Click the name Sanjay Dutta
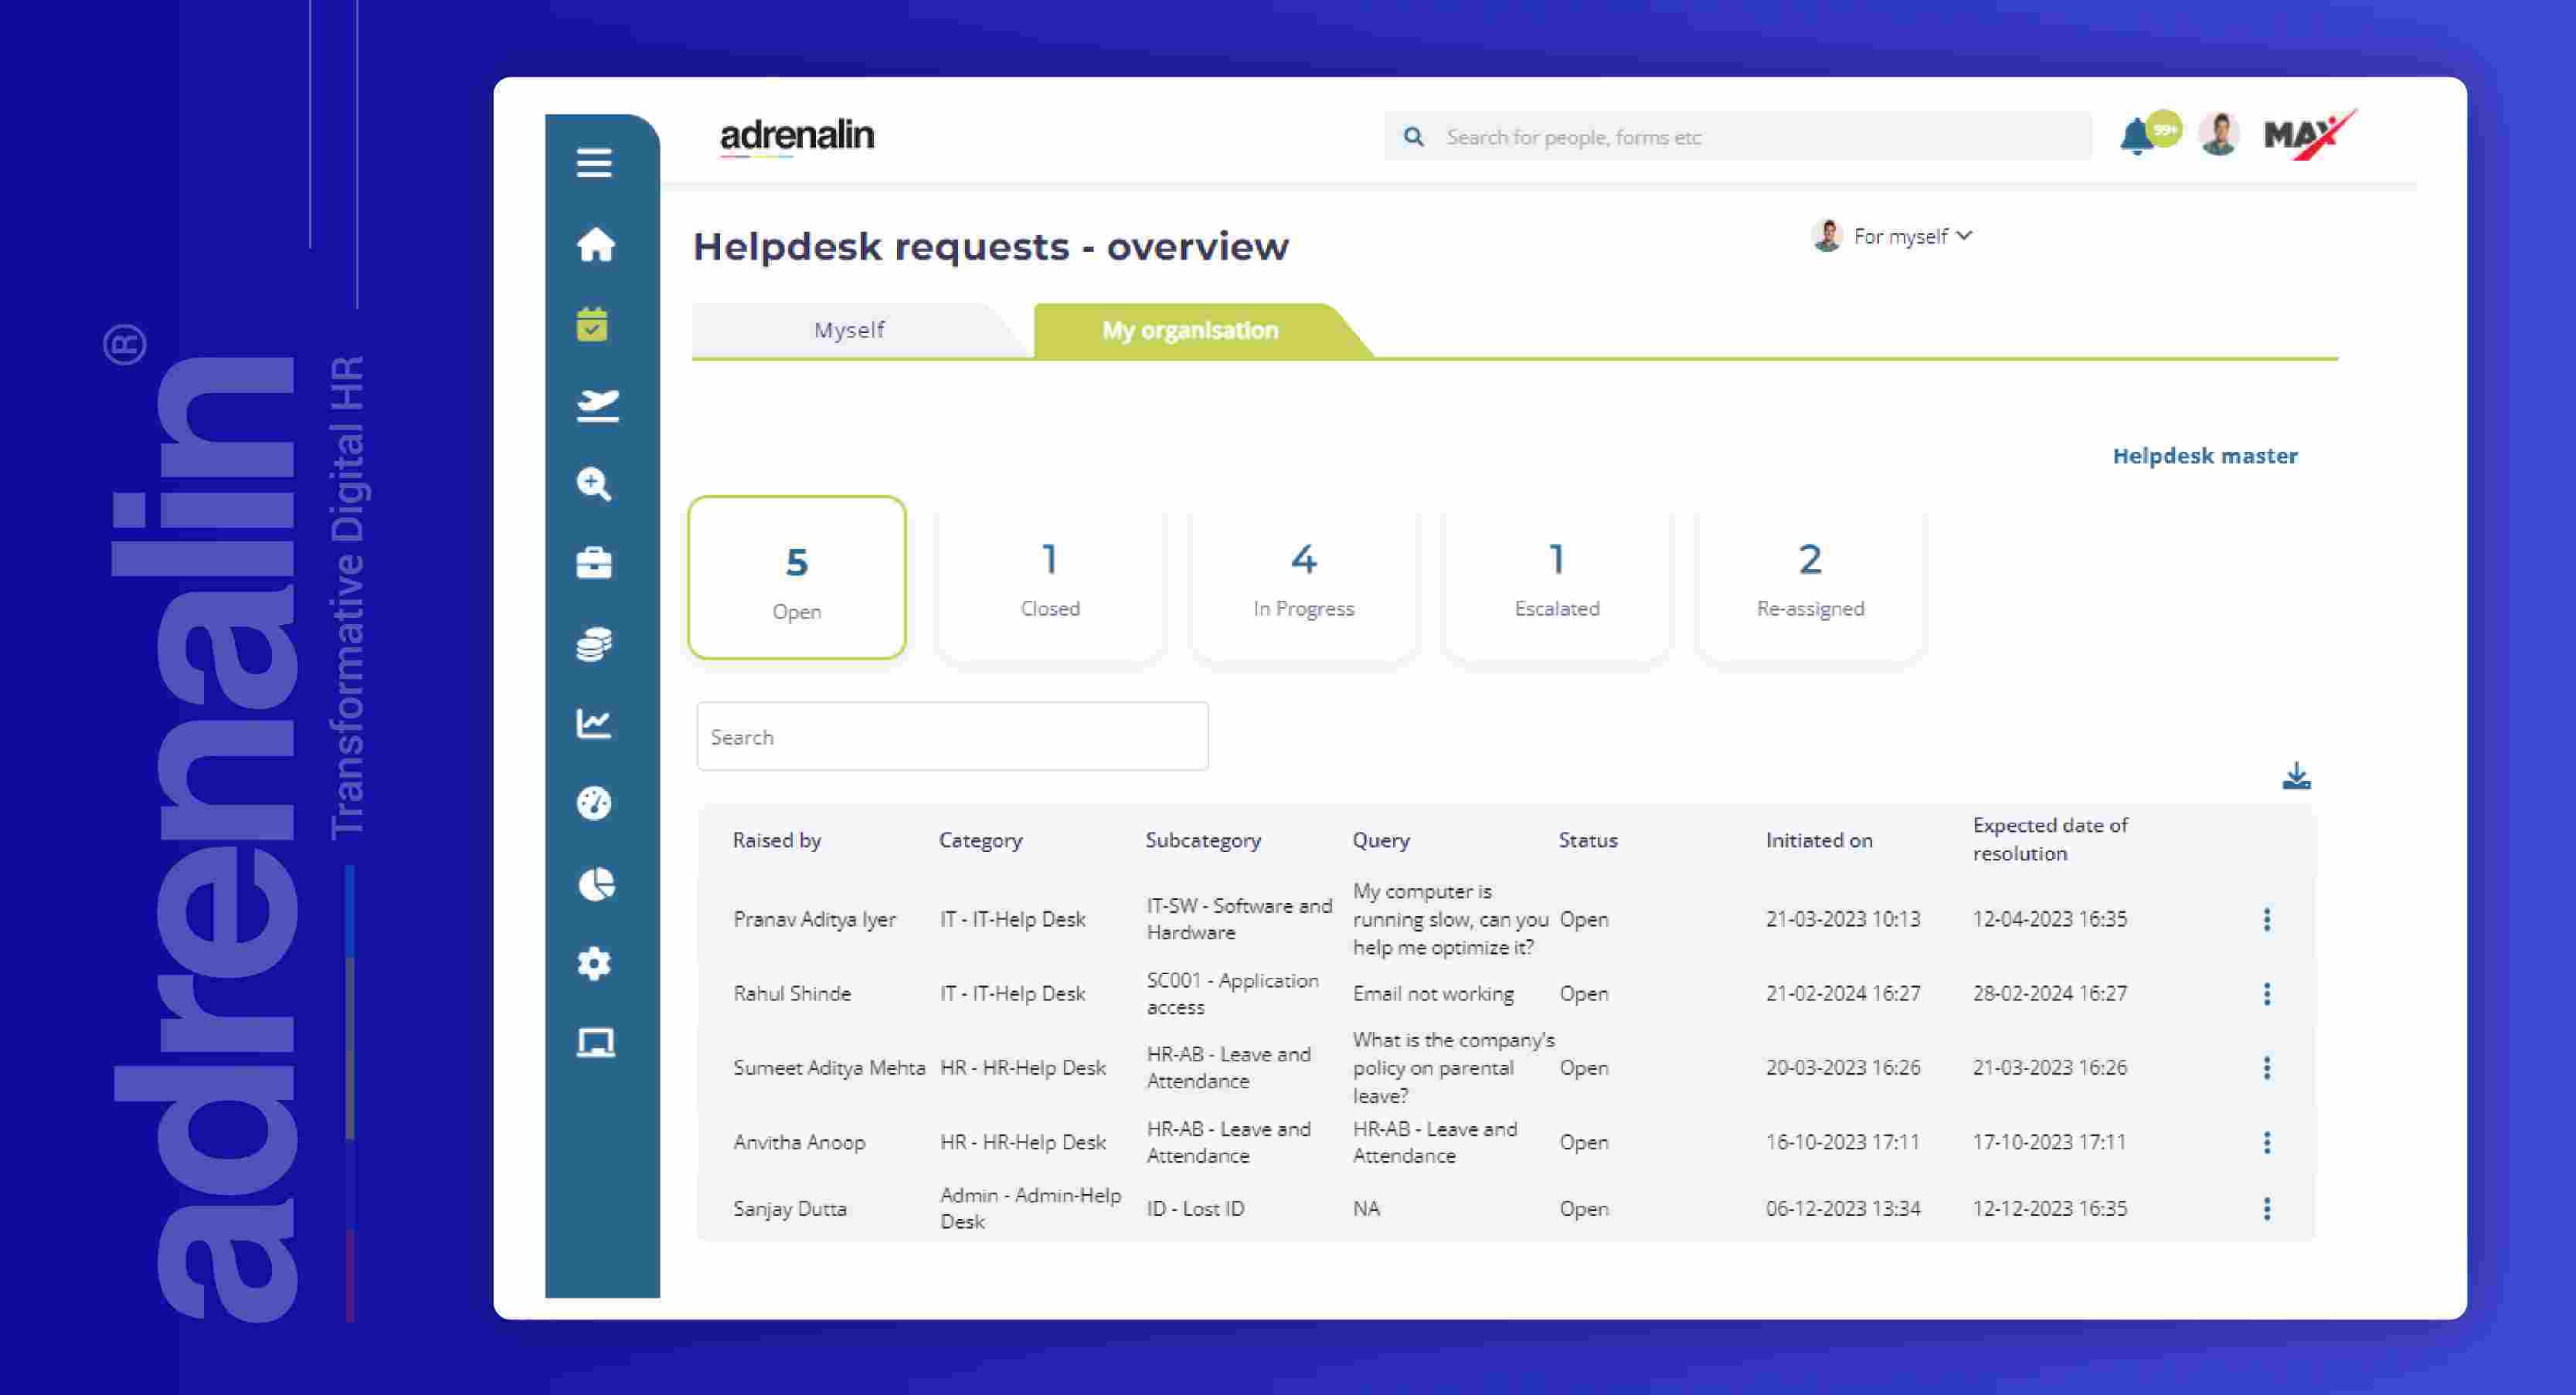The width and height of the screenshot is (2576, 1395). pyautogui.click(x=790, y=1208)
